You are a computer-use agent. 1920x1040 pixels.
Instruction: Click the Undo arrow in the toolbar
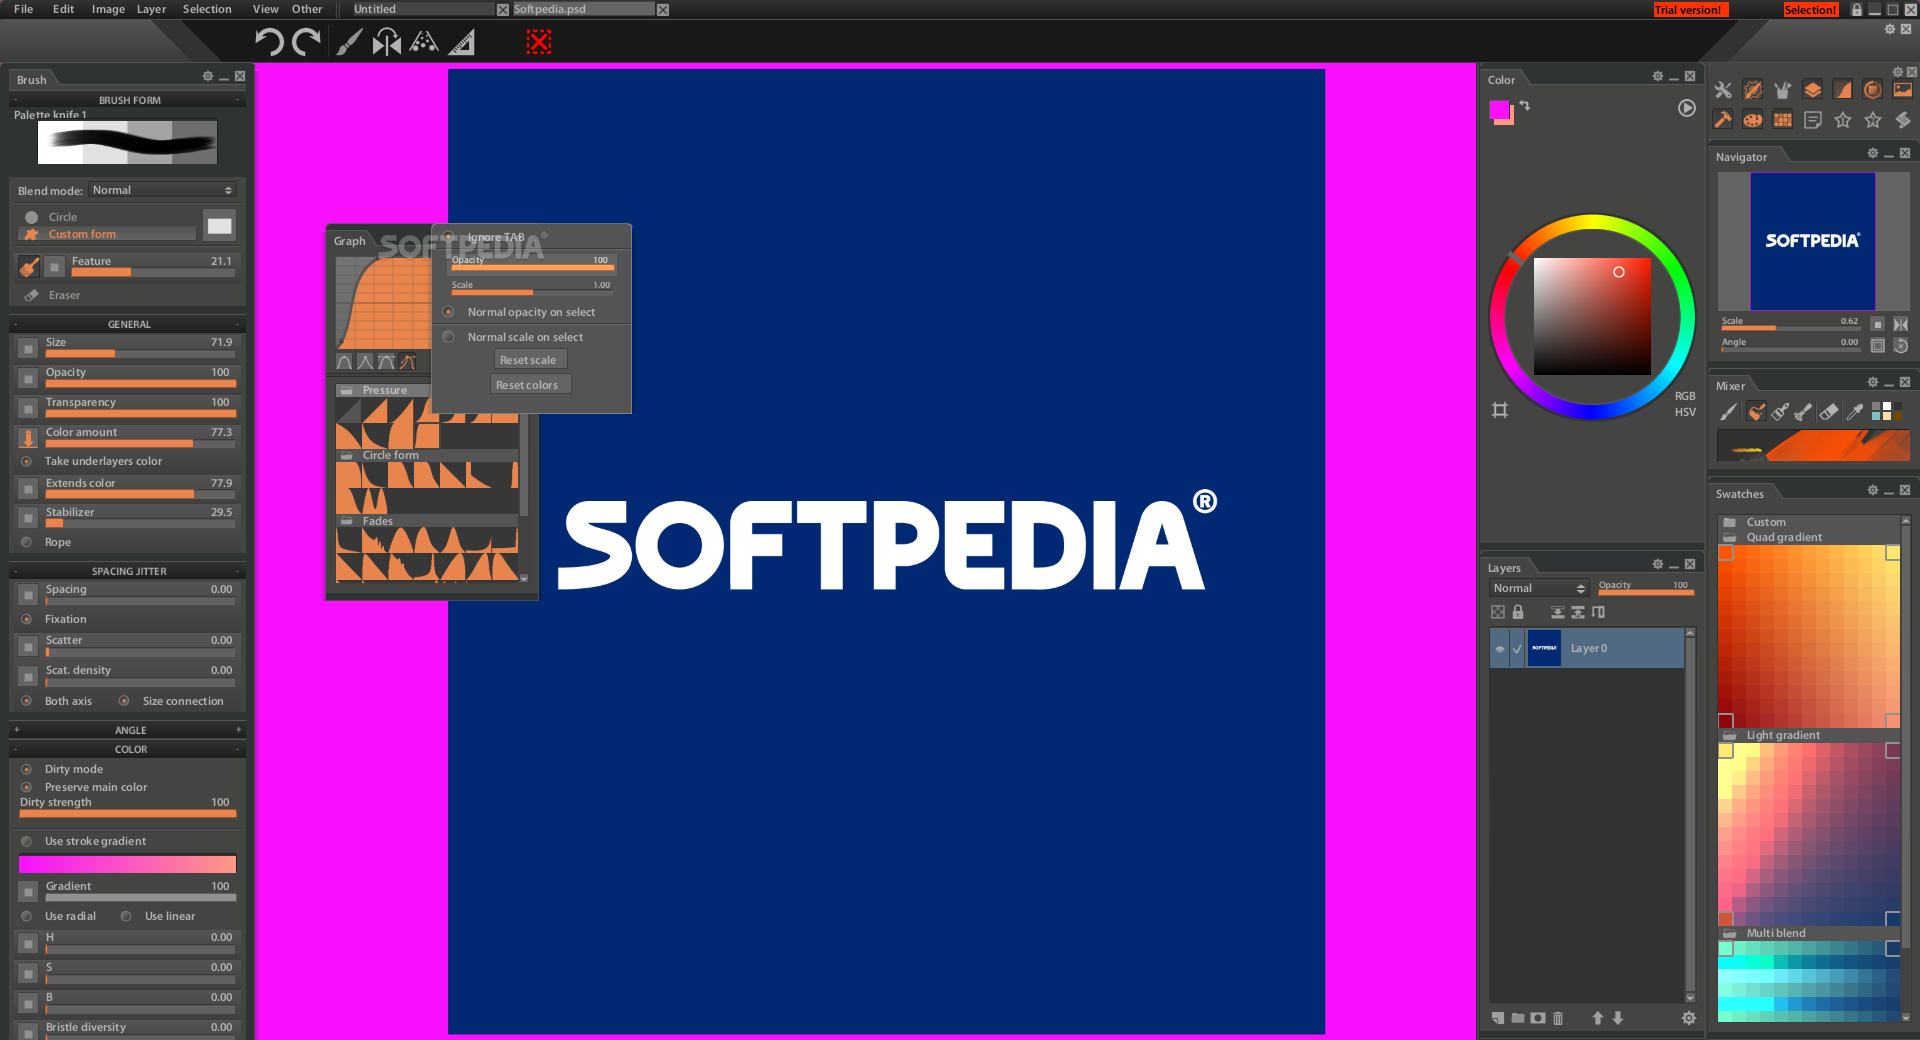point(269,42)
